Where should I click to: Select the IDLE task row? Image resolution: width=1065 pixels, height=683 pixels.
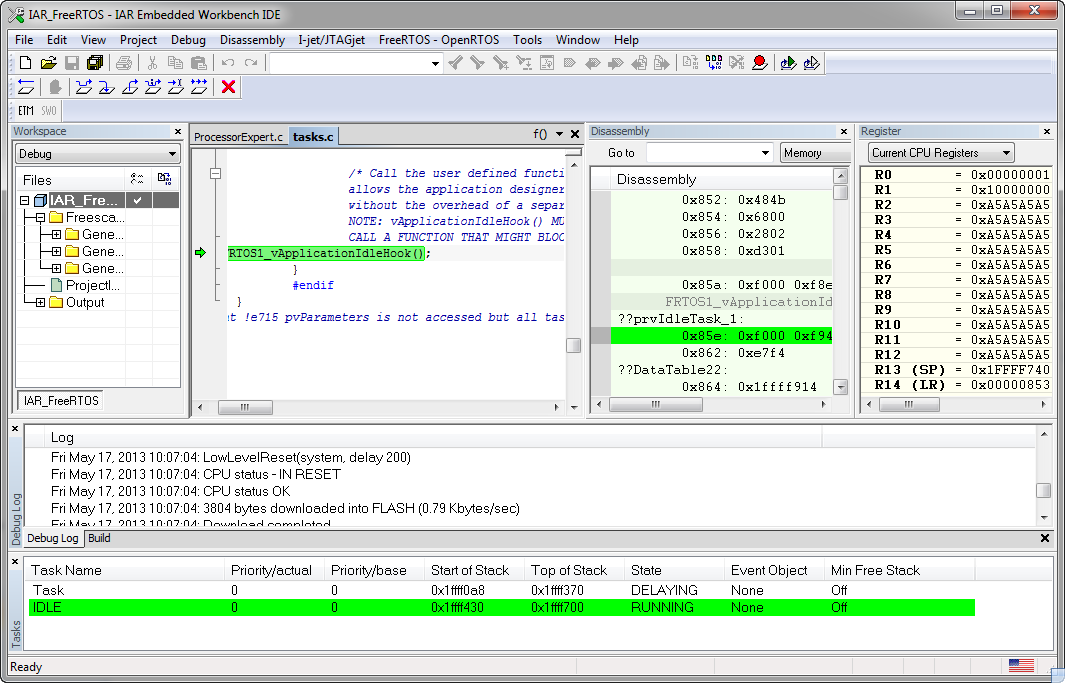point(501,607)
